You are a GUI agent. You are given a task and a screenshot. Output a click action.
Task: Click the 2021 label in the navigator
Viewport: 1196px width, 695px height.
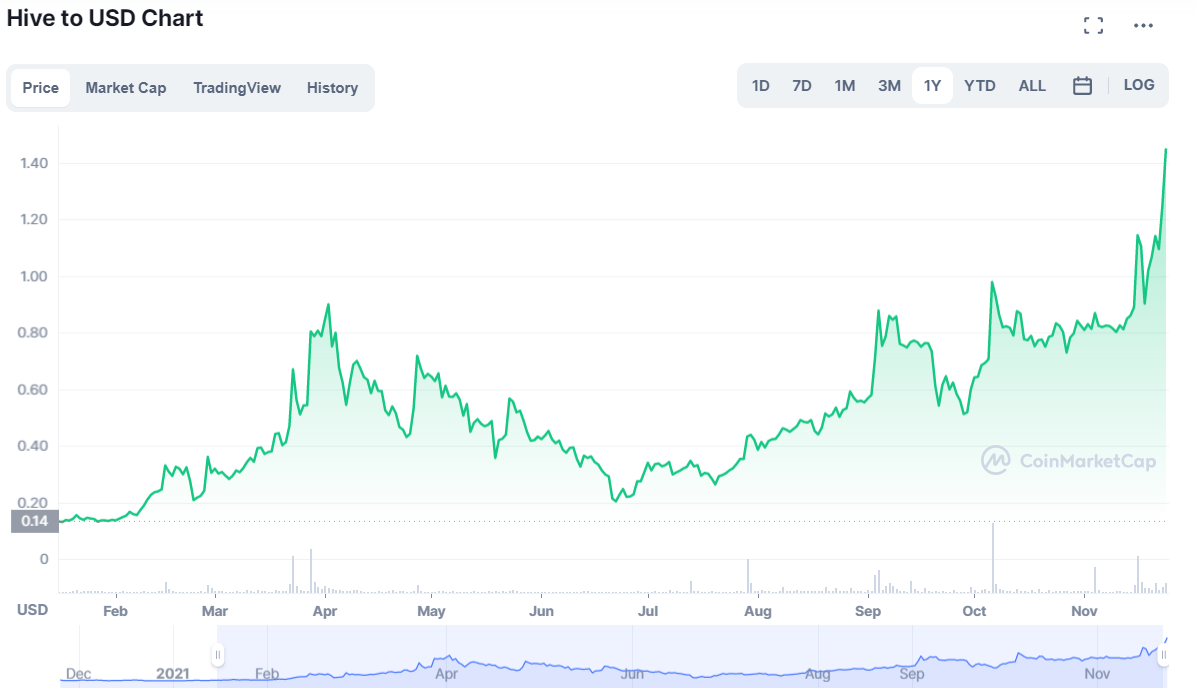(x=172, y=674)
